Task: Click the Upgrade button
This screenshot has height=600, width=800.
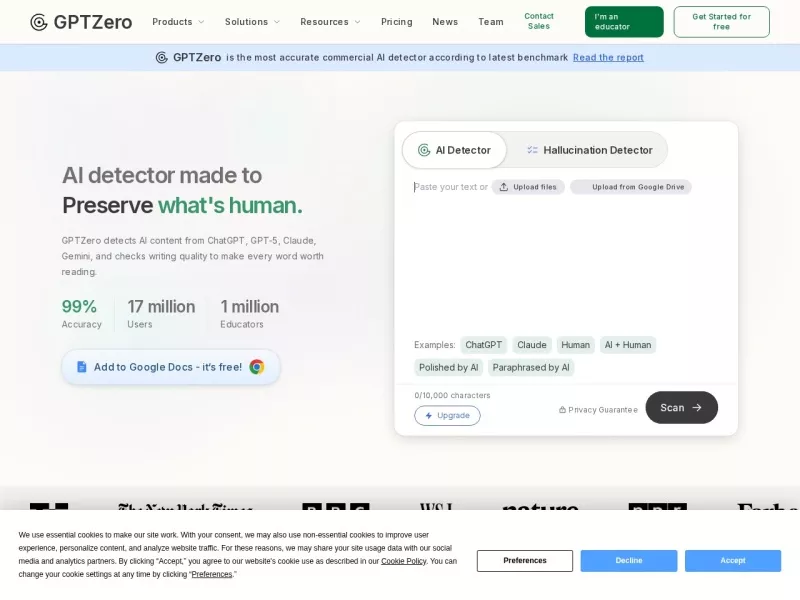Action: [447, 416]
